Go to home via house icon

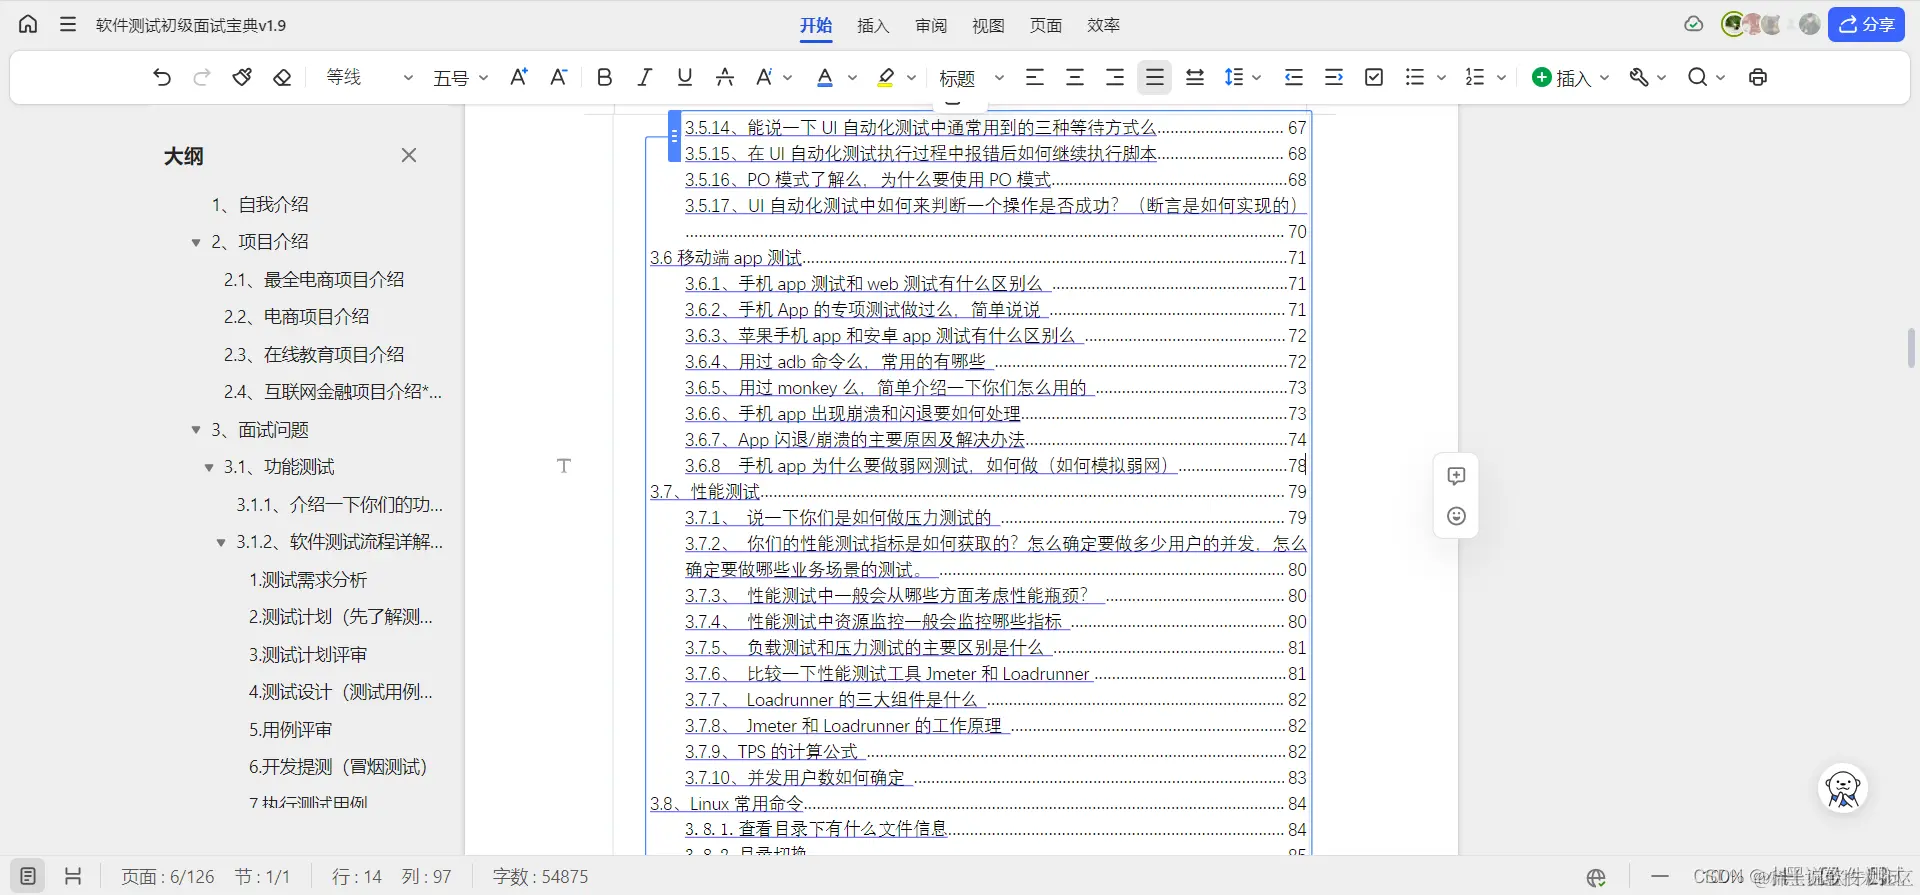(28, 24)
